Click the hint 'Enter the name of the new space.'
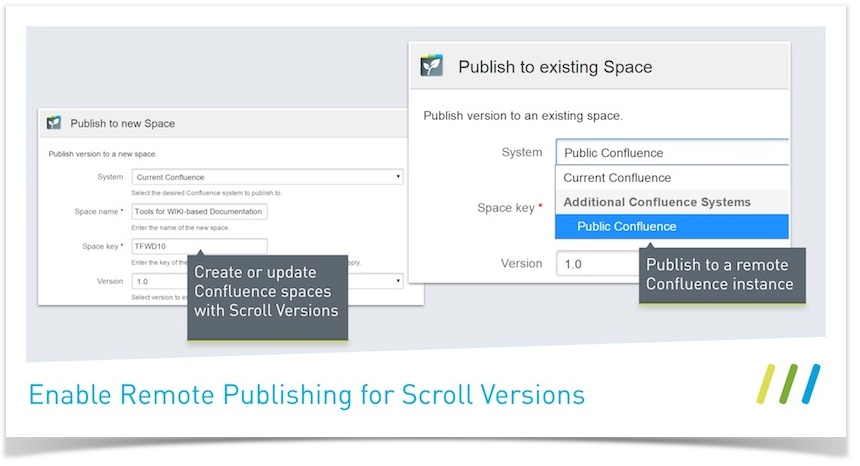This screenshot has height=466, width=860. [180, 228]
